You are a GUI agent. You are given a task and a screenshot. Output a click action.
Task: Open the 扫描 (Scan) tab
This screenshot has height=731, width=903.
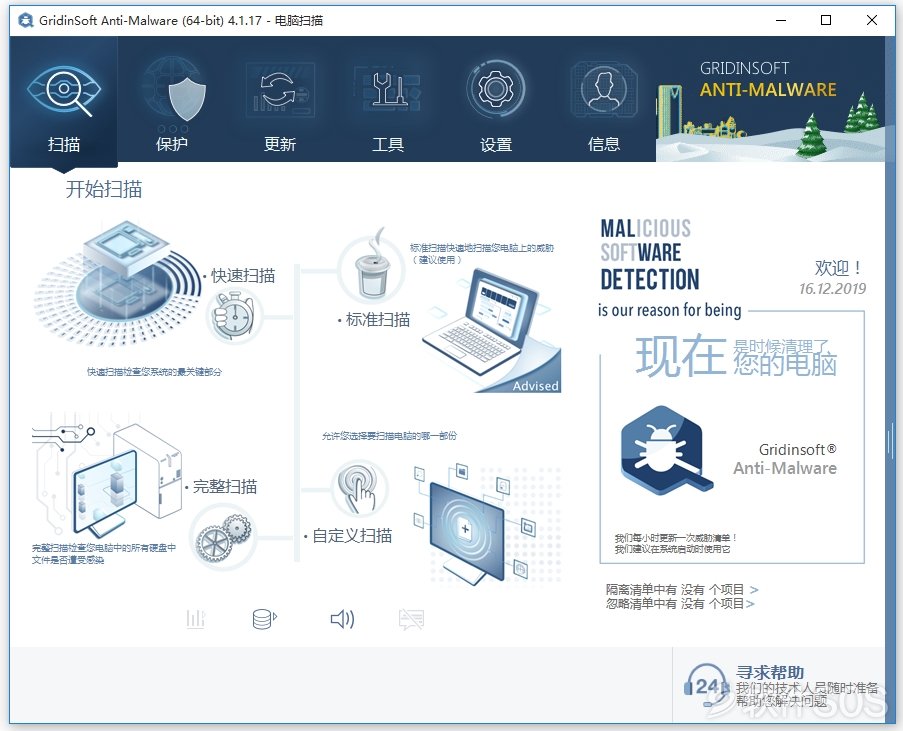63,101
